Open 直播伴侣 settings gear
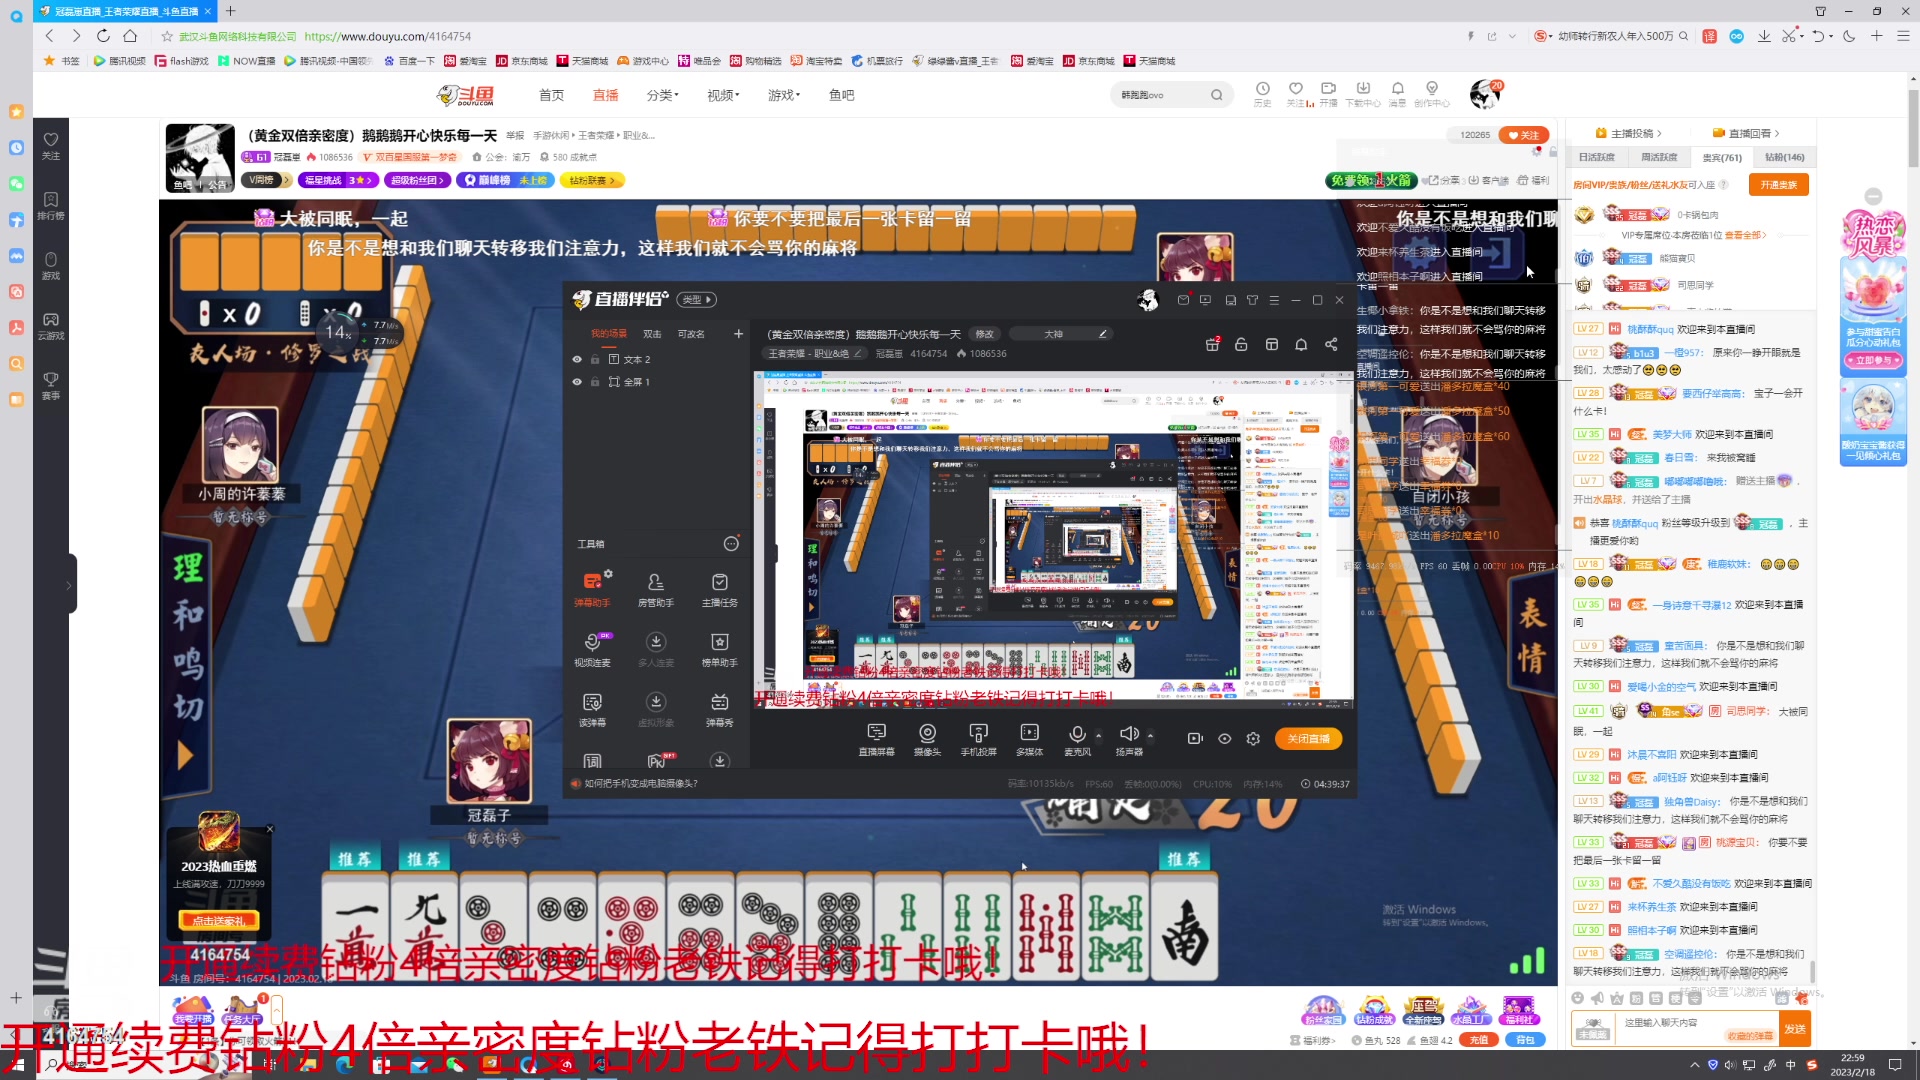 coord(1253,738)
